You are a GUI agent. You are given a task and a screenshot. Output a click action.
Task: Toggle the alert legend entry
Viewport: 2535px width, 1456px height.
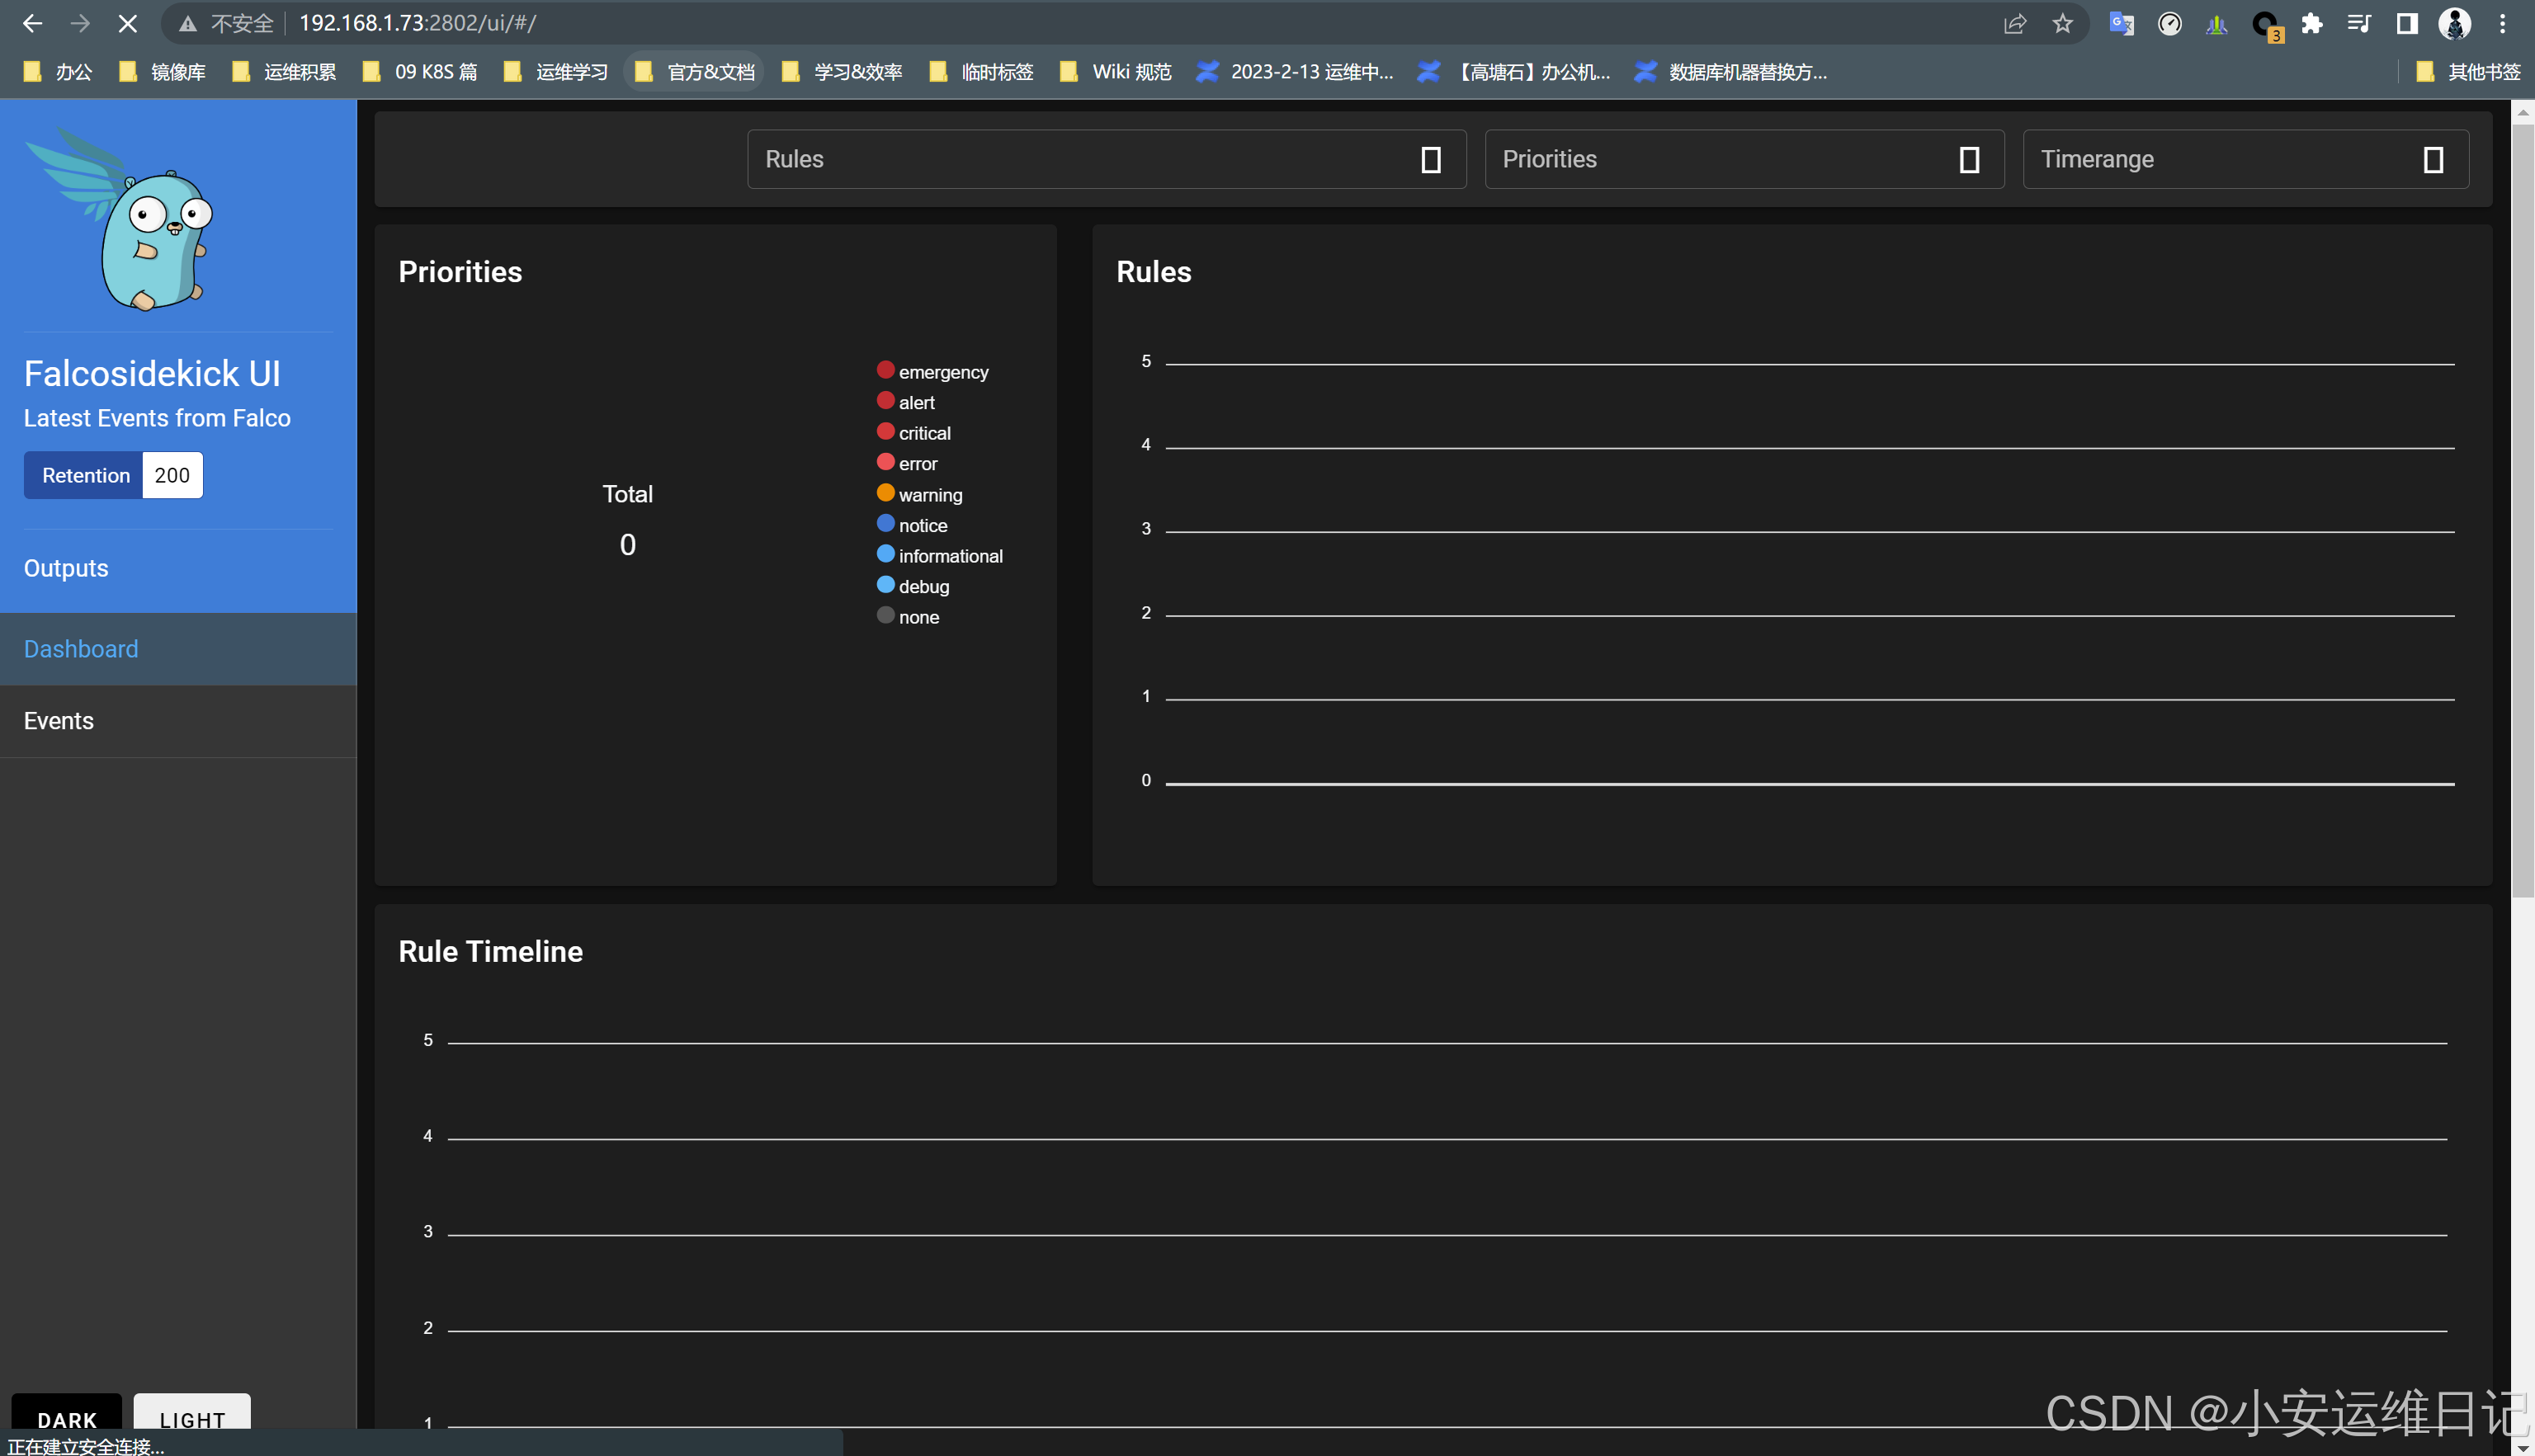[x=906, y=402]
